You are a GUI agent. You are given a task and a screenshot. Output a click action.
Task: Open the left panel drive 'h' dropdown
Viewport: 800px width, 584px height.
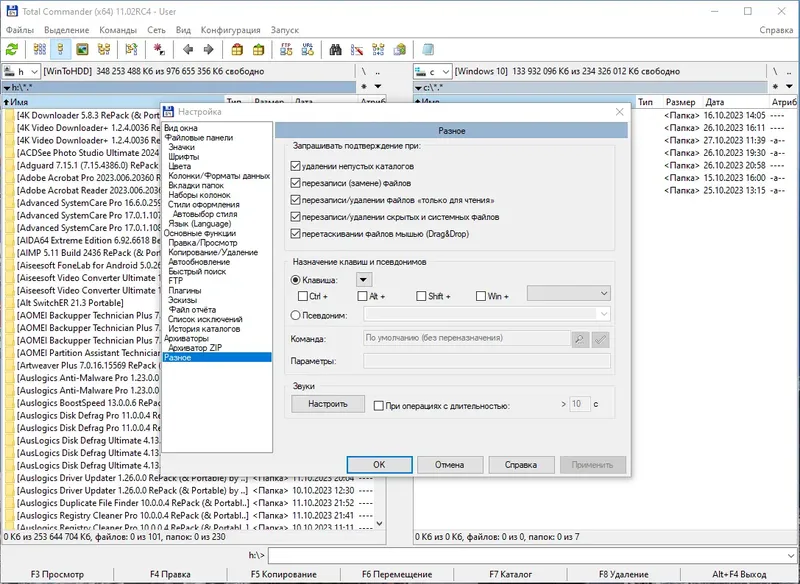[21, 71]
